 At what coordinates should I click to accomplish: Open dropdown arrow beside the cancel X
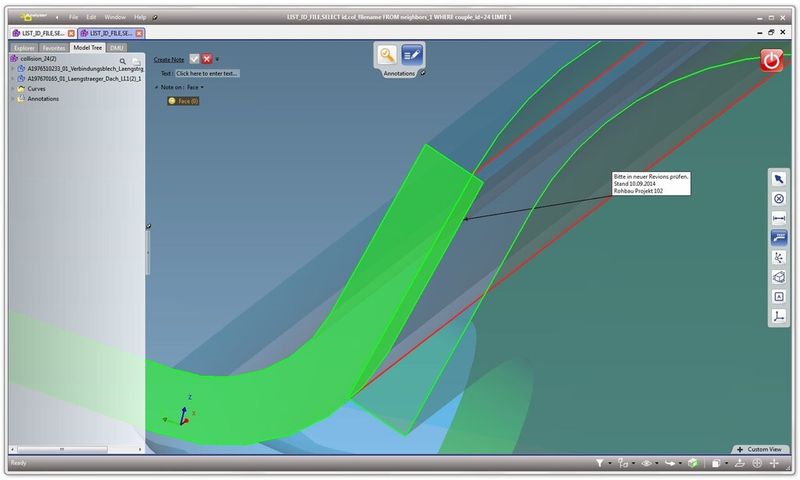(217, 60)
